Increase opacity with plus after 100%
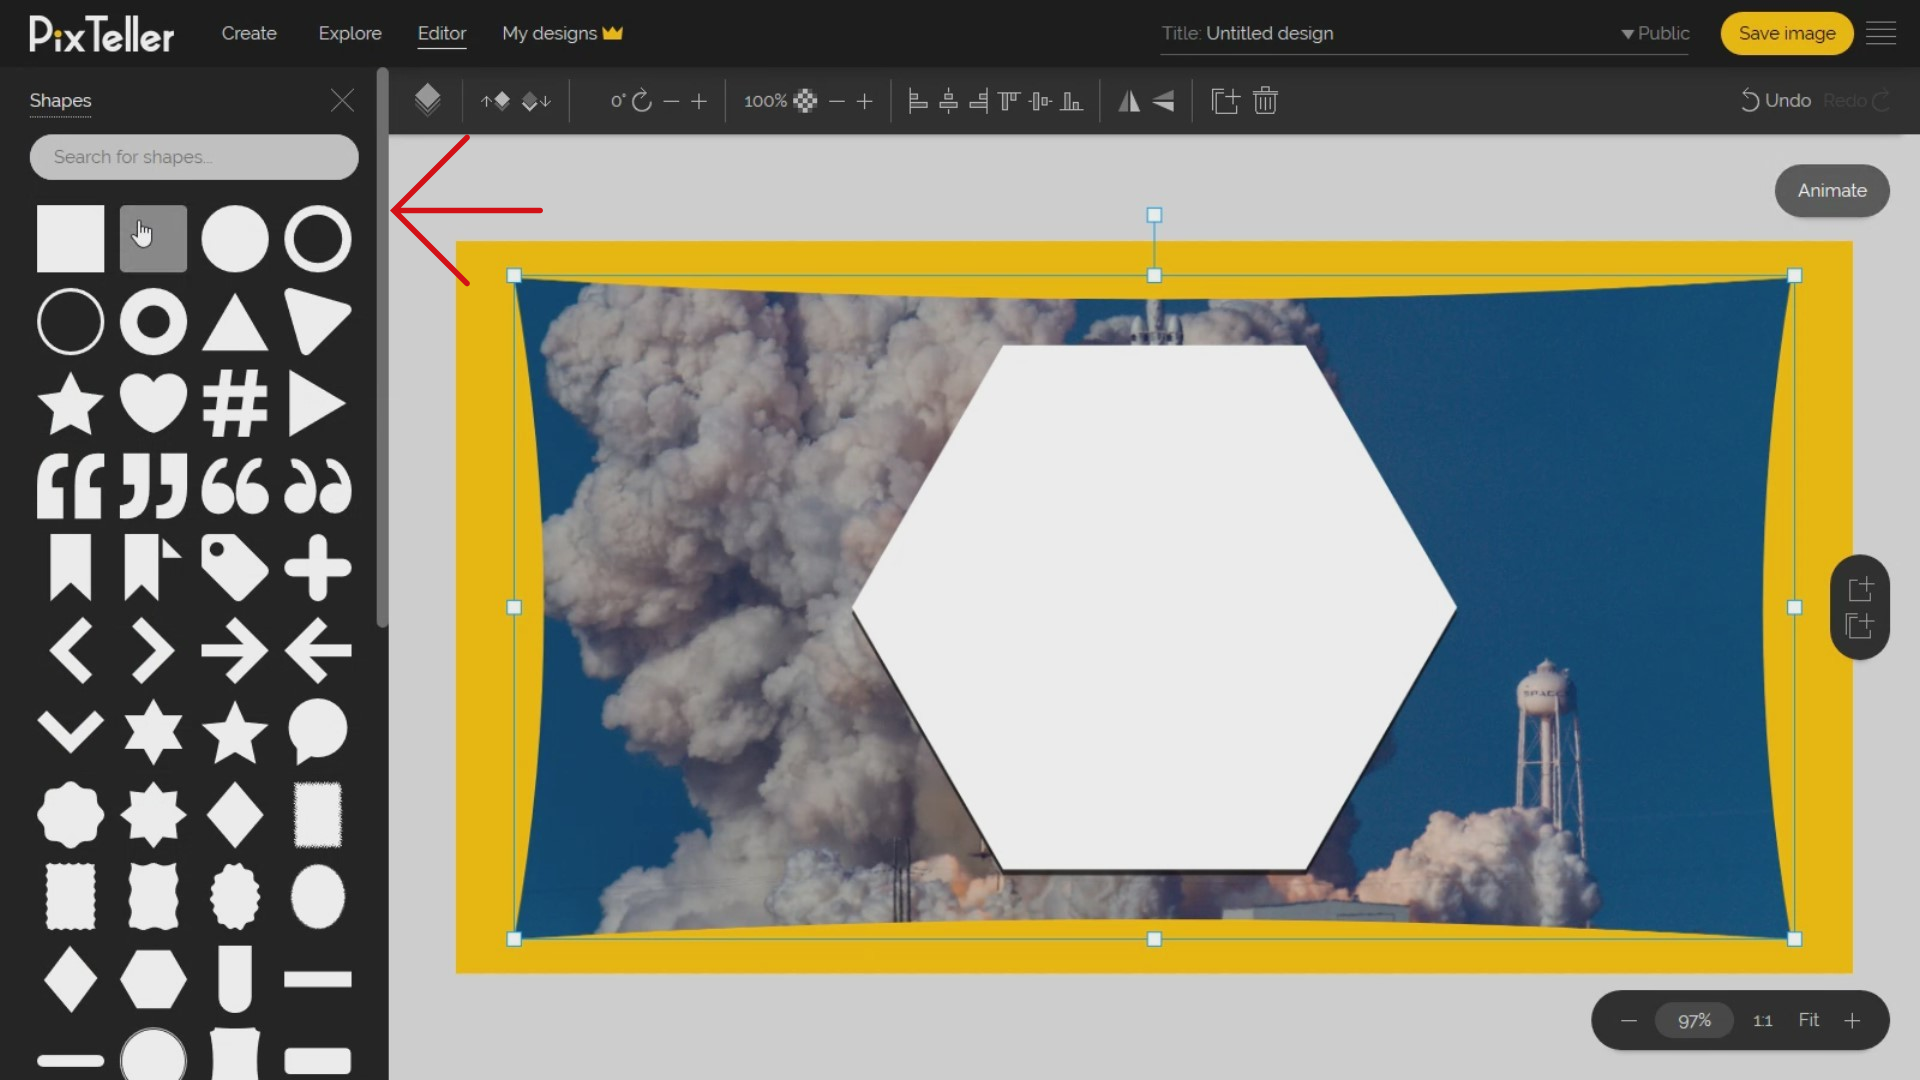1920x1080 pixels. point(865,101)
